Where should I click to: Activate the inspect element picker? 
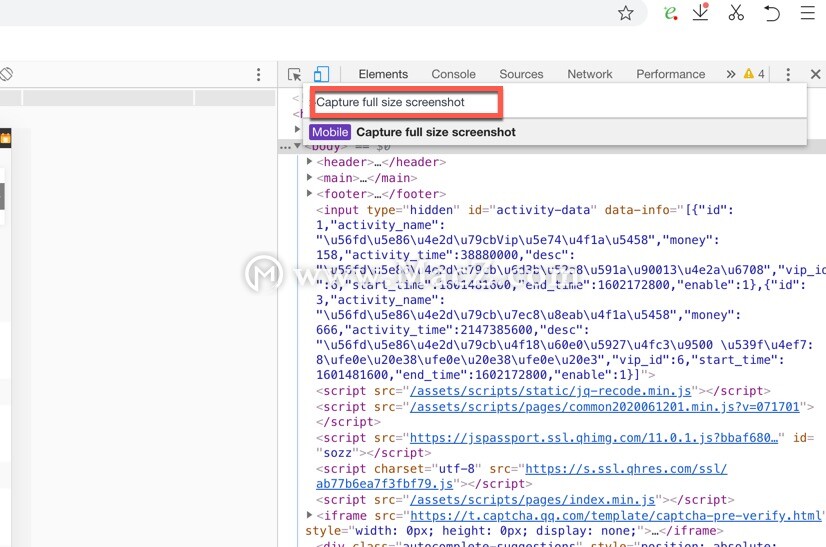click(294, 74)
